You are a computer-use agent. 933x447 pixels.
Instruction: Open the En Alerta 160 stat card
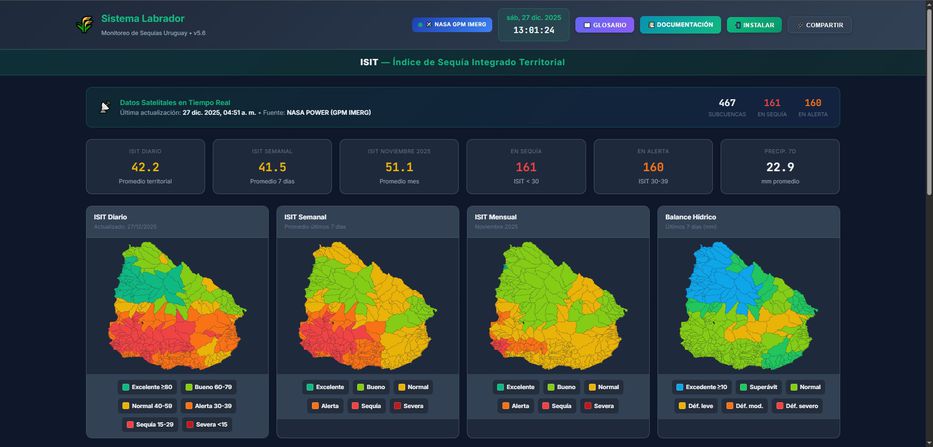(653, 166)
